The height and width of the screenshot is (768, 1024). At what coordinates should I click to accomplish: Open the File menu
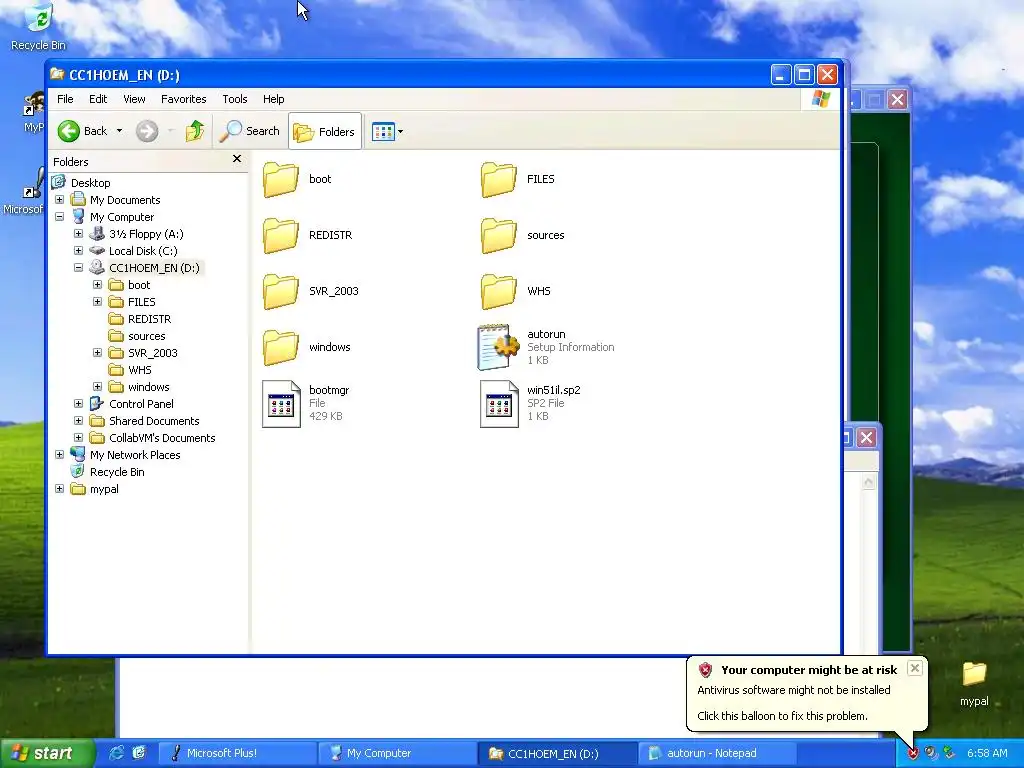pyautogui.click(x=65, y=99)
